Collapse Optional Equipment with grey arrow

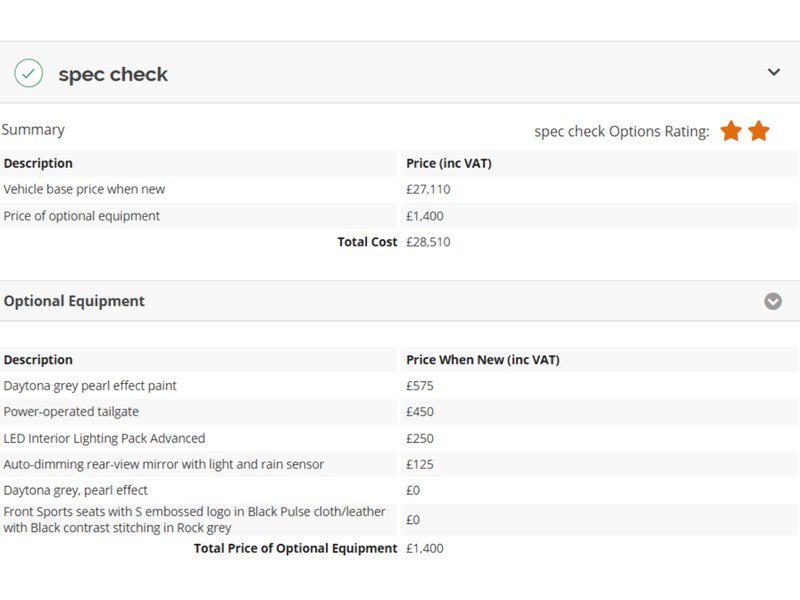773,301
